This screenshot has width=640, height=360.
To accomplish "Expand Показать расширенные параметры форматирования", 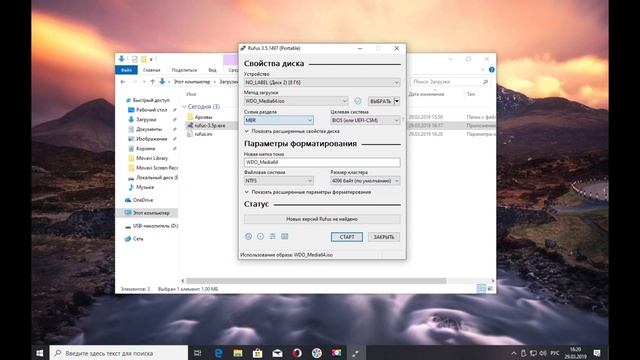I will (x=308, y=192).
